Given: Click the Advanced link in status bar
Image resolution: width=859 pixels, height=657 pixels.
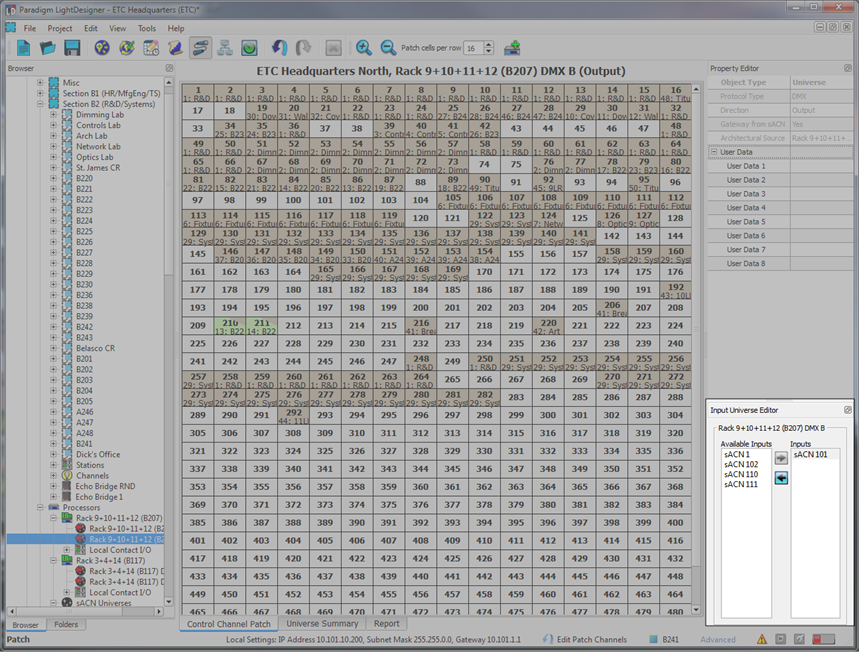Looking at the screenshot, I should (x=718, y=639).
